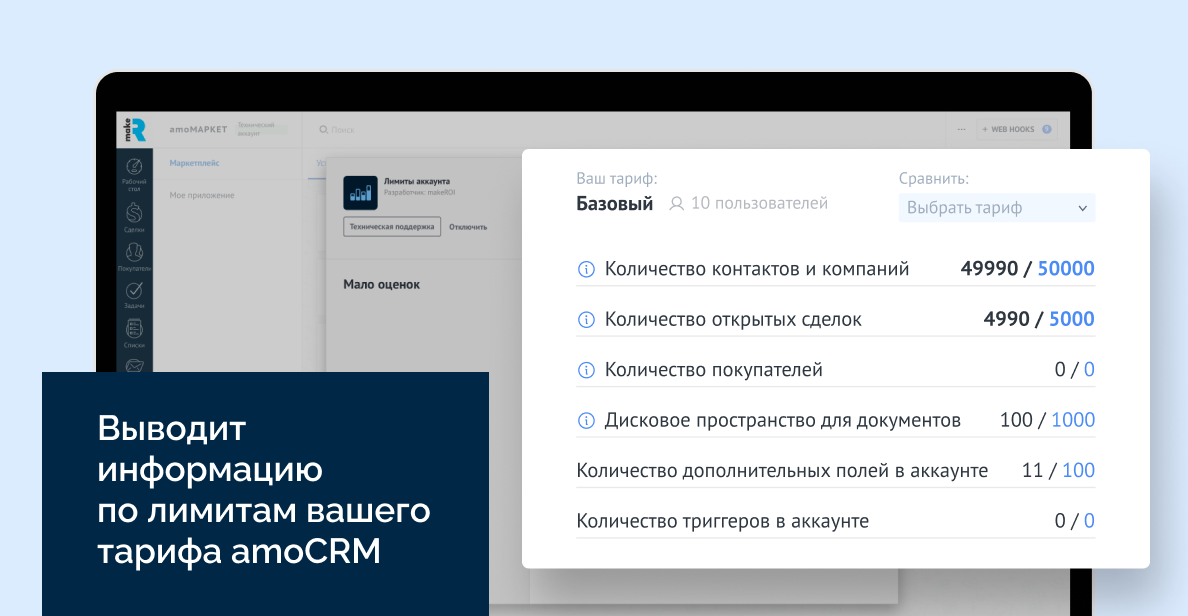This screenshot has height=616, width=1188.
Task: Click the Количество дополнительных полей в аккаунте label
Action: [x=782, y=471]
